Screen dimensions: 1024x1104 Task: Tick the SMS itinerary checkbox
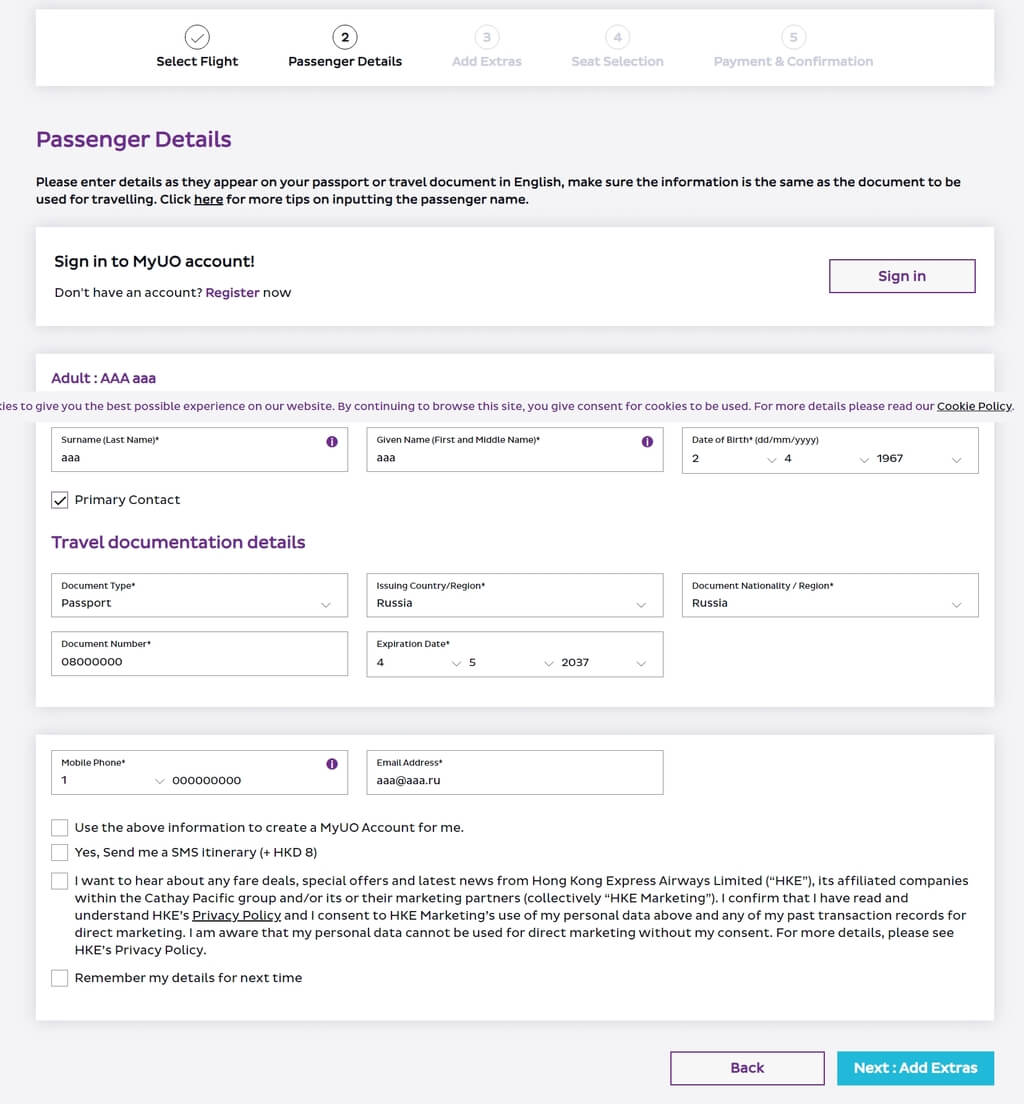point(60,853)
